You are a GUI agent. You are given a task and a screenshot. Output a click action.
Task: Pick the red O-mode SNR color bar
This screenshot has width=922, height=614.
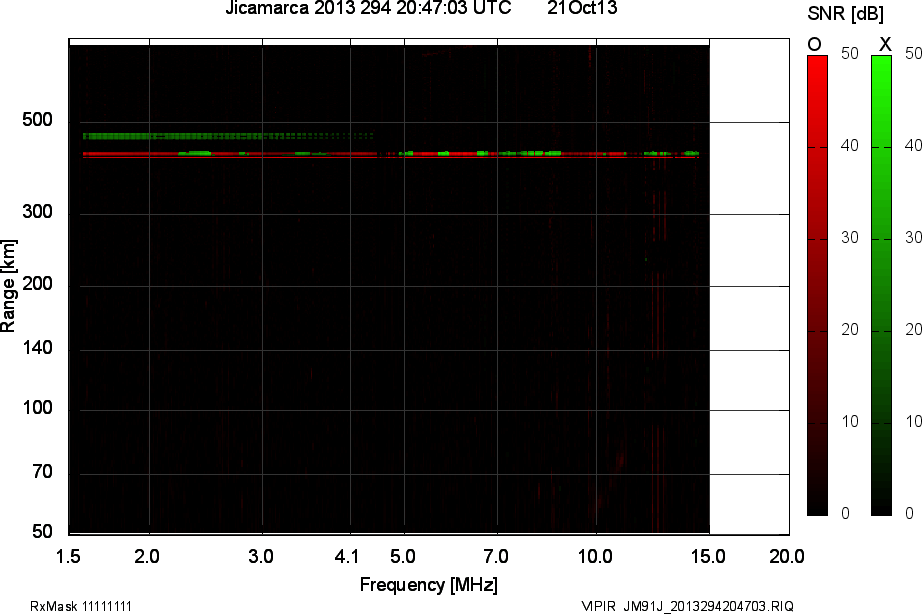tap(817, 286)
